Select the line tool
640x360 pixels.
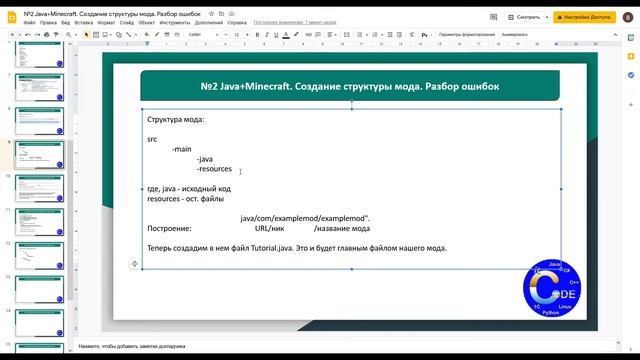click(129, 35)
